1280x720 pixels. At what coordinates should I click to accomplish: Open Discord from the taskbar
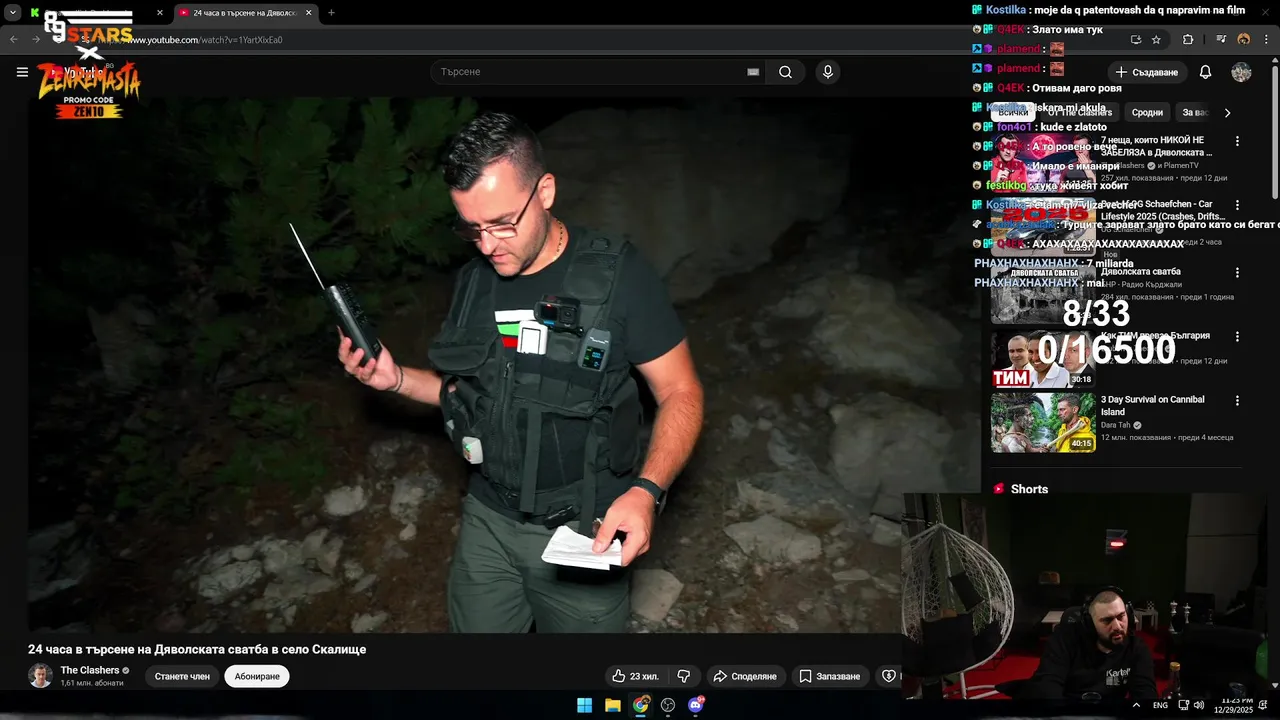point(696,705)
